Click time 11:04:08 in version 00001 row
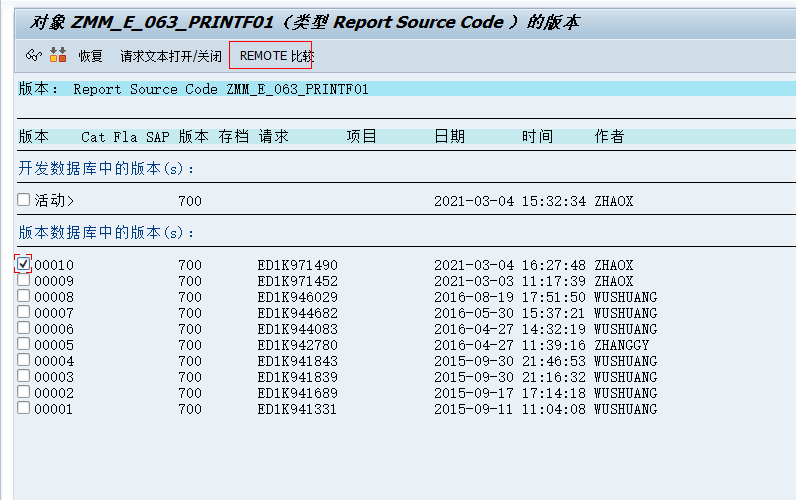 [554, 409]
